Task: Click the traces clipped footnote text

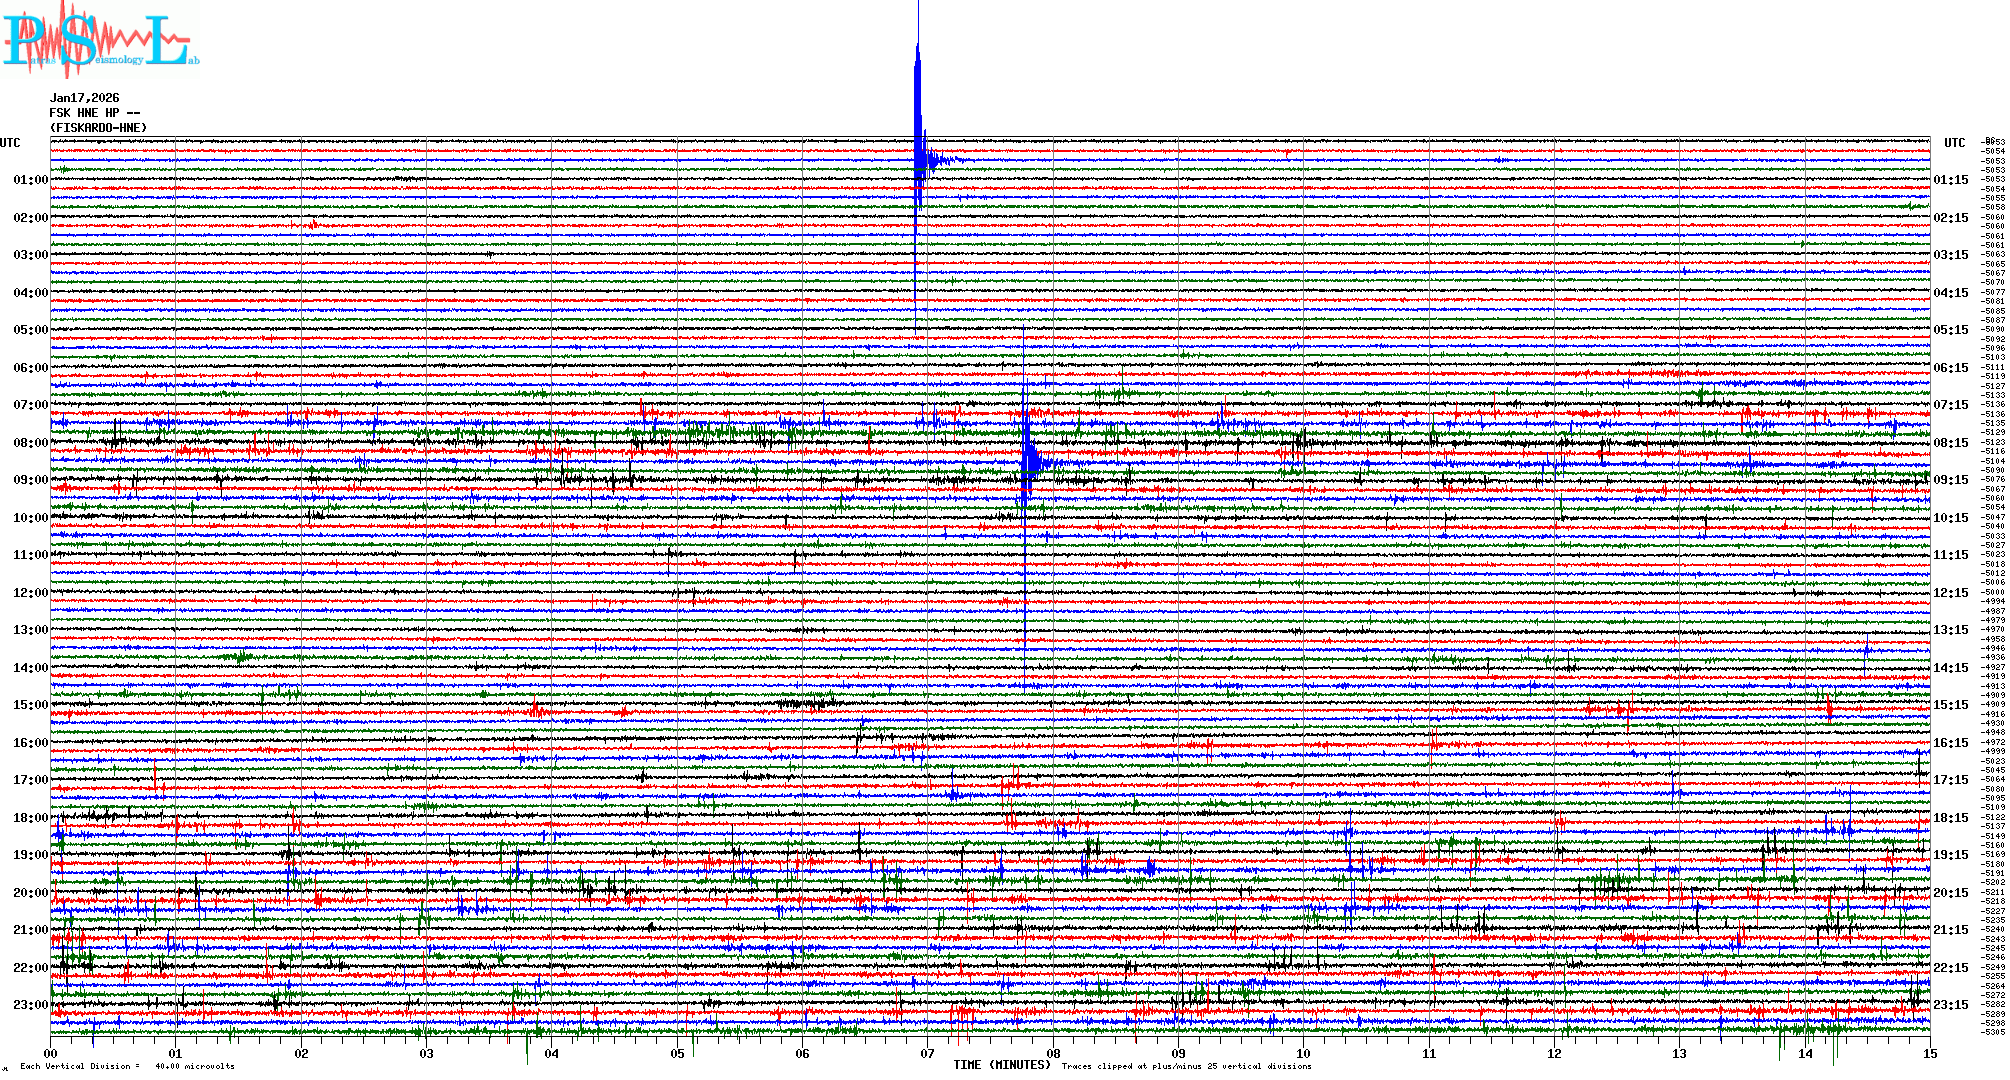Action: click(1186, 1066)
